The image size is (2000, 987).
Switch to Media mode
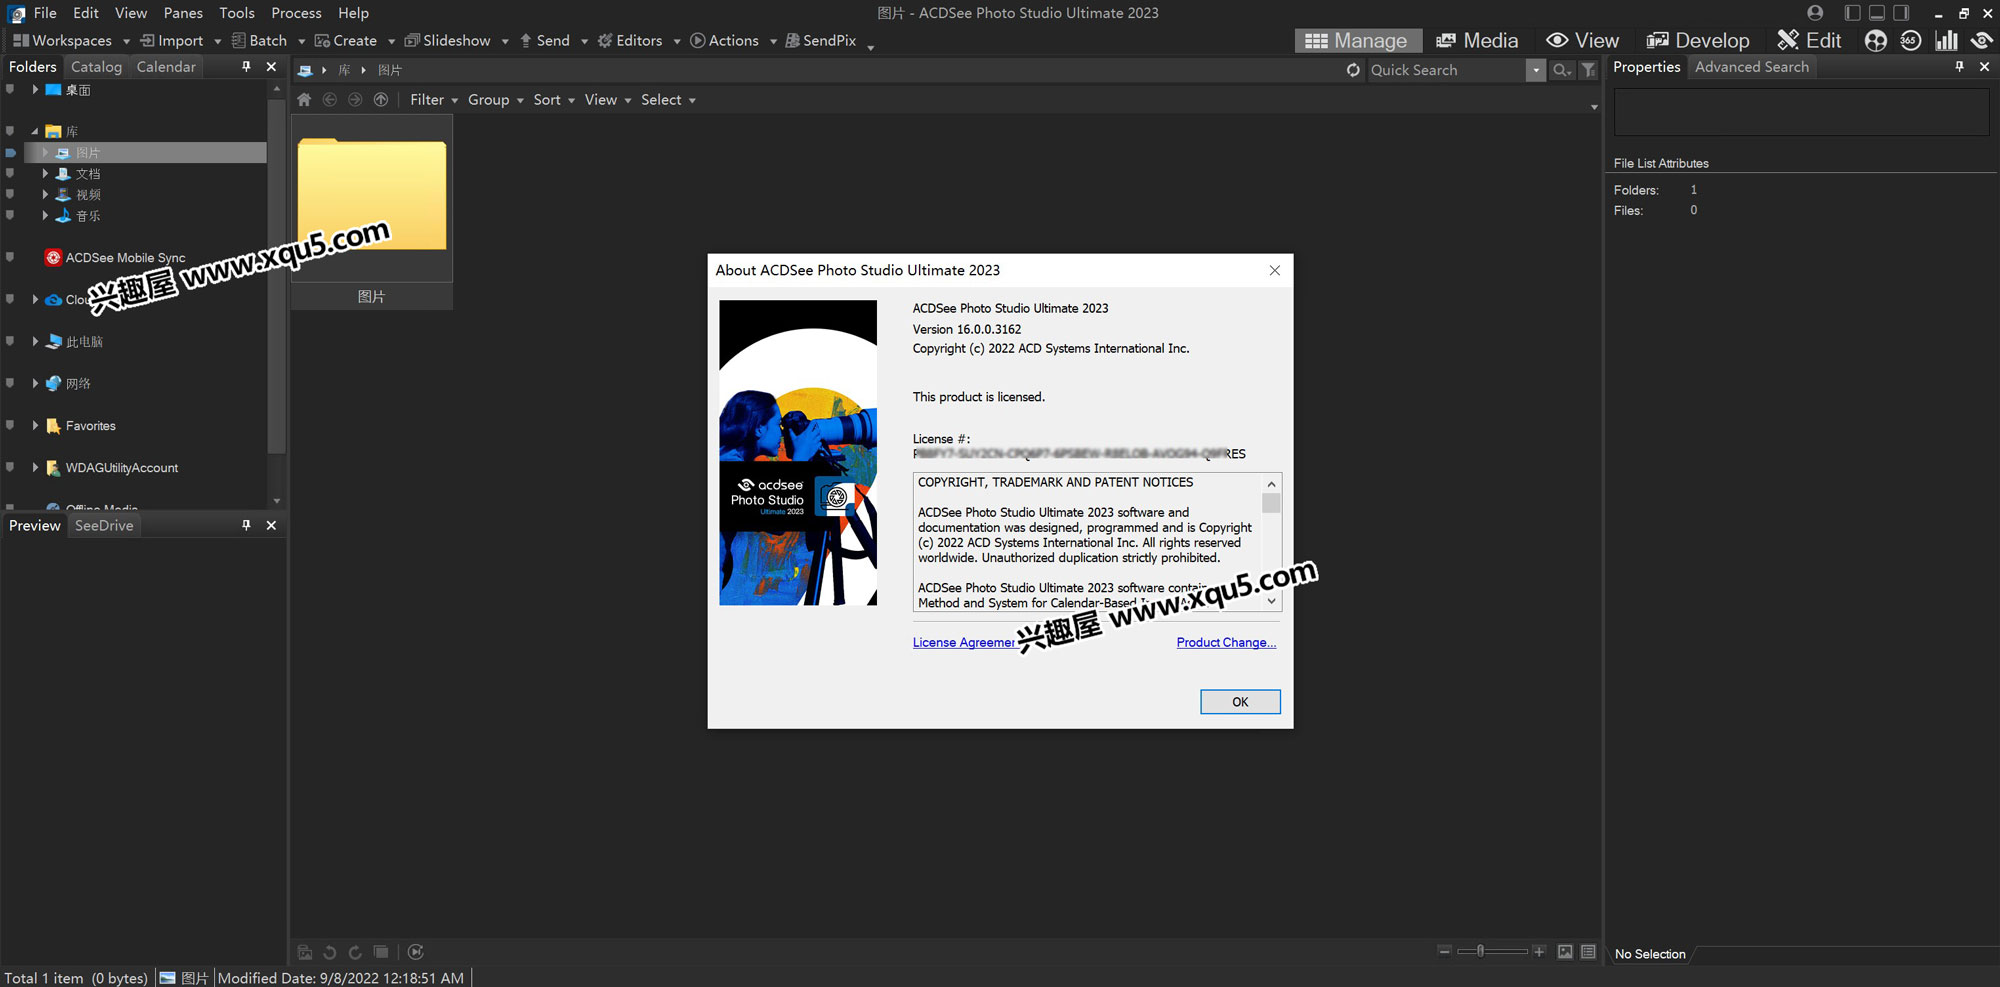(1477, 41)
